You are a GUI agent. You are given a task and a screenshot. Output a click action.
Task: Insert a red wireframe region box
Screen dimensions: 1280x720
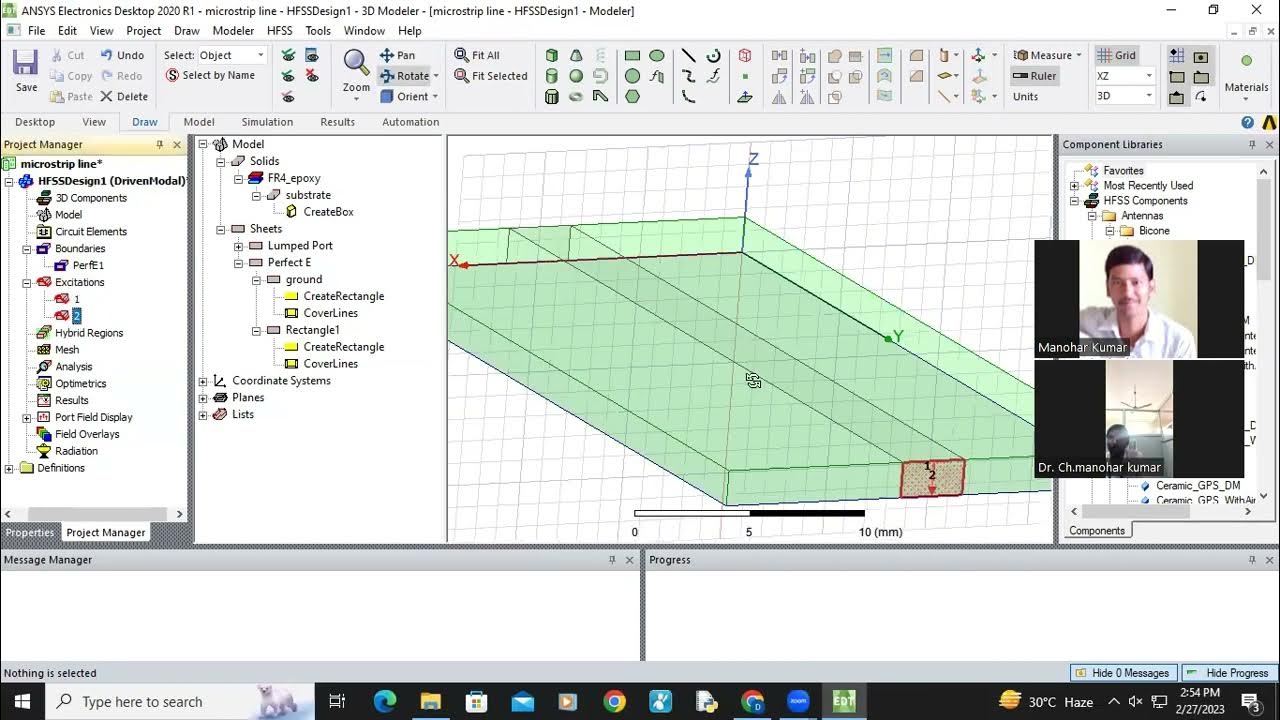tap(745, 55)
